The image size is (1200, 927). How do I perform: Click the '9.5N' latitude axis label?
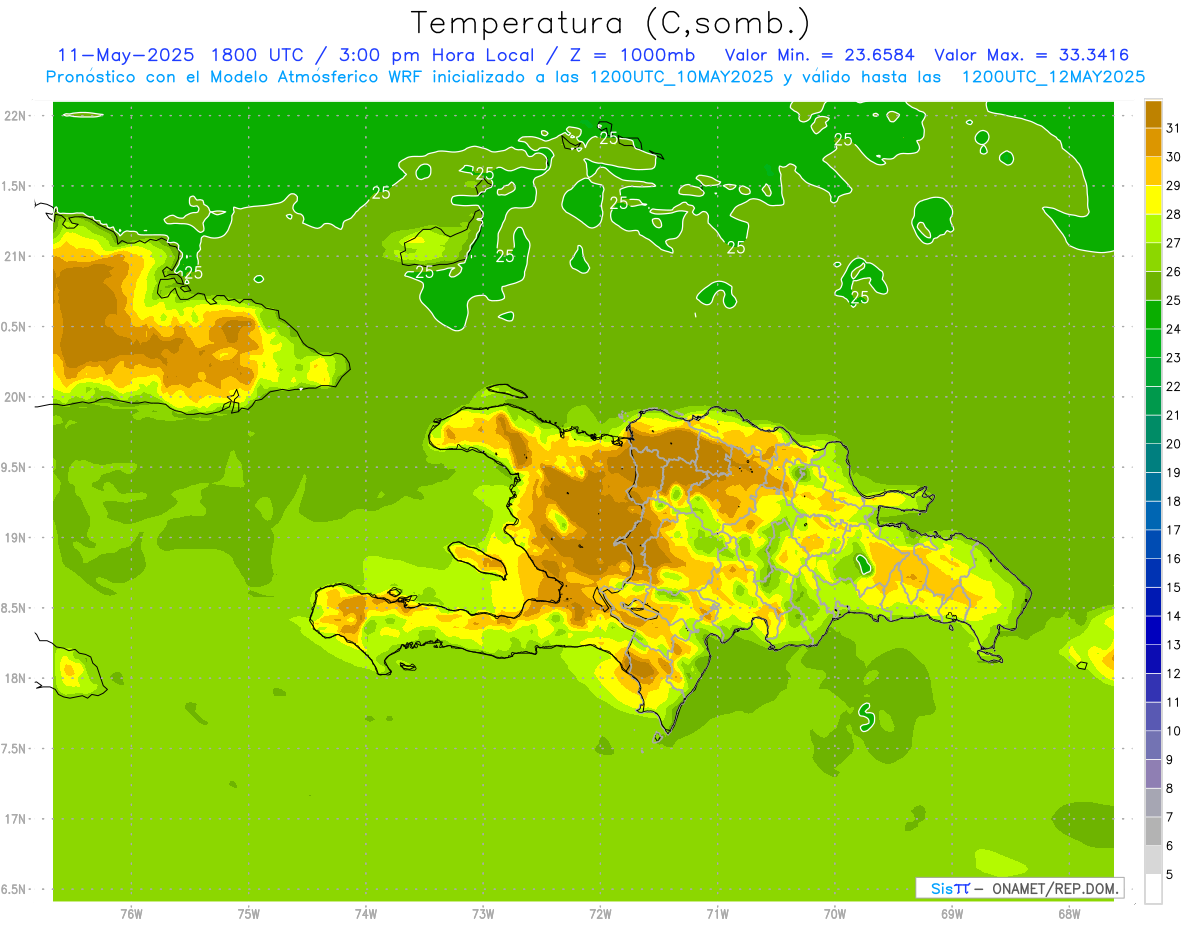13,467
